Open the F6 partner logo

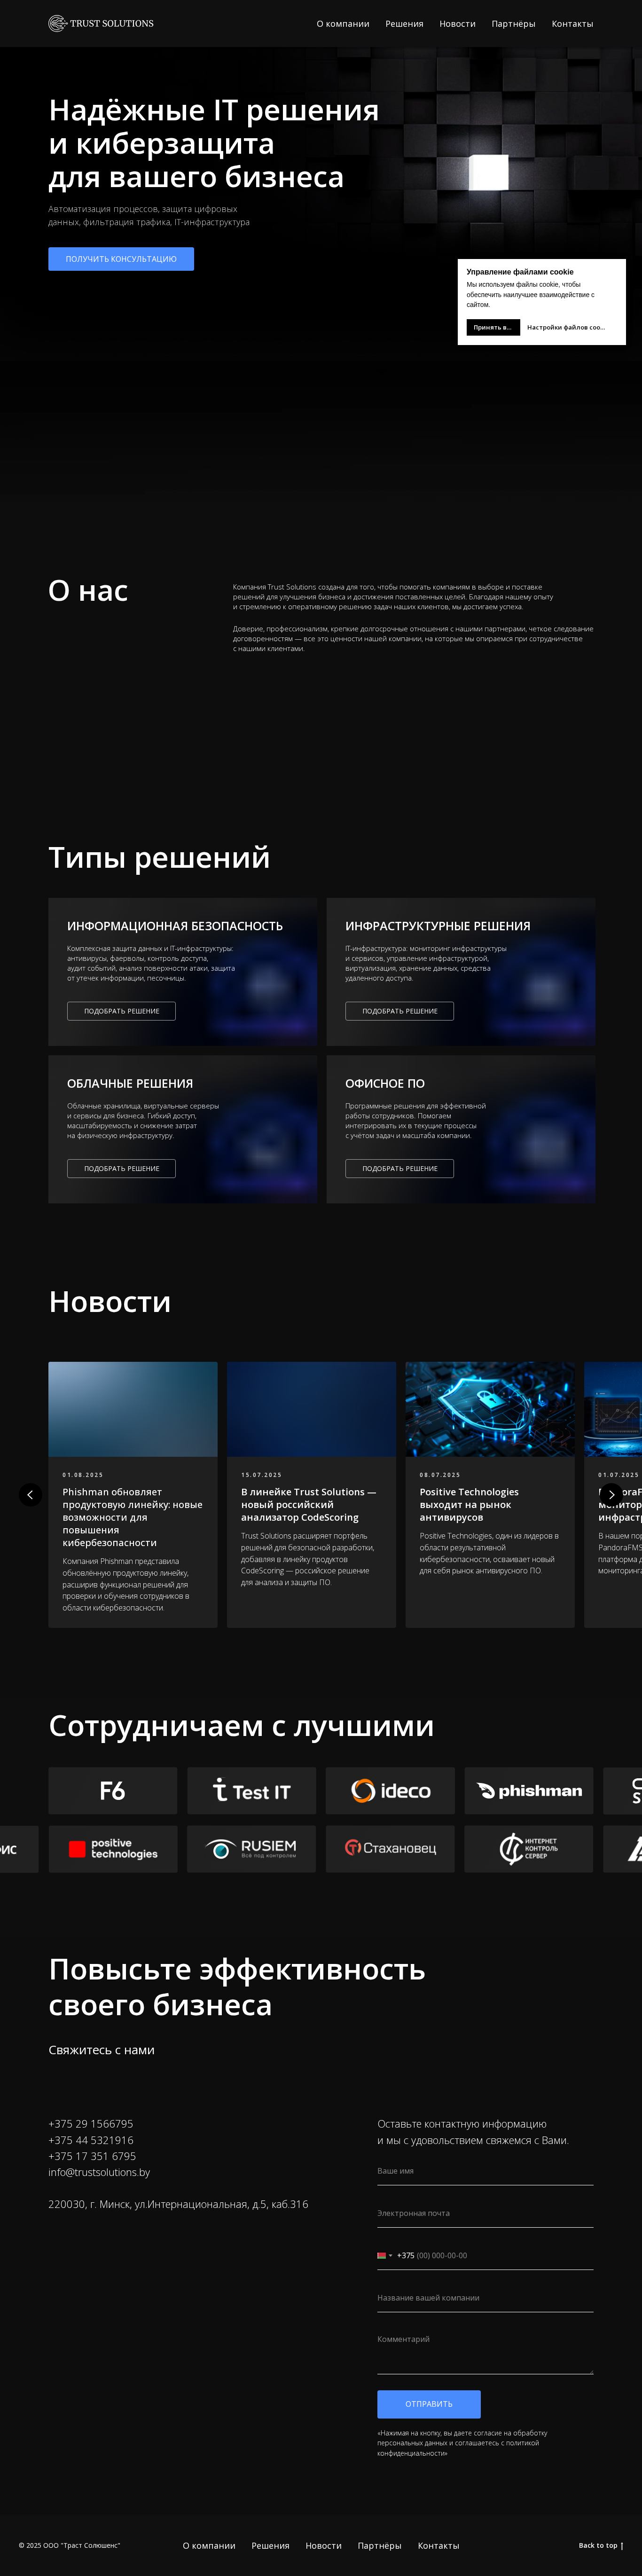[x=113, y=1790]
